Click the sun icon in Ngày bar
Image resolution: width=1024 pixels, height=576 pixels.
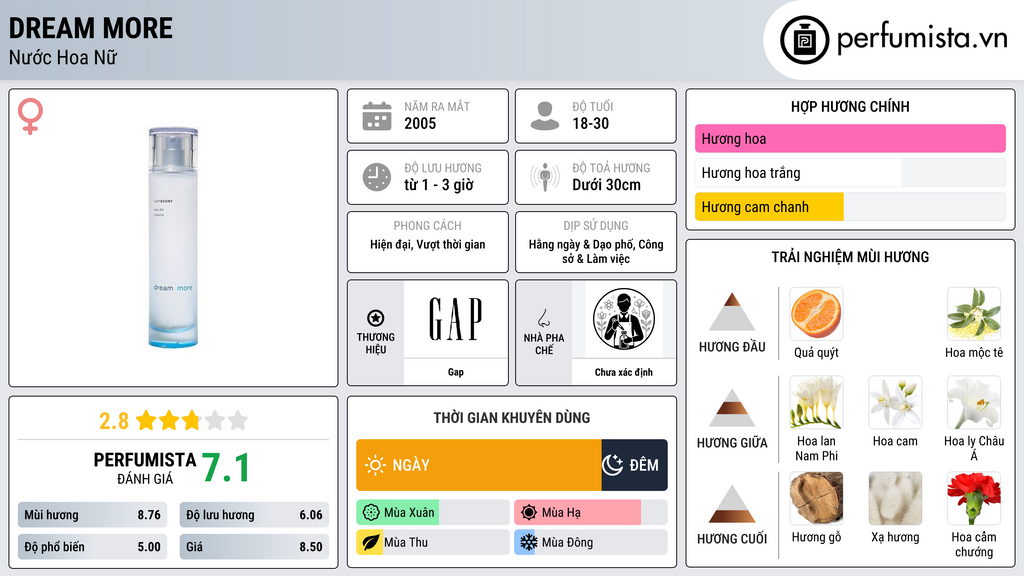point(375,465)
